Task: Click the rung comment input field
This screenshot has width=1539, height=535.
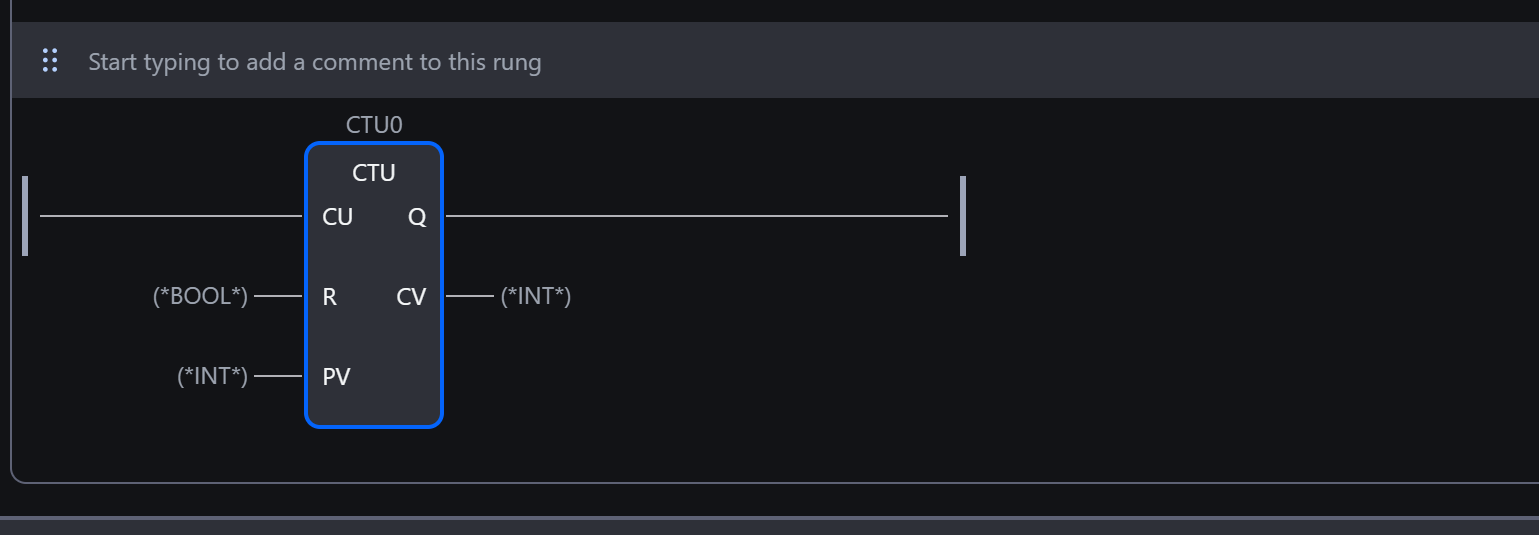Action: click(314, 62)
